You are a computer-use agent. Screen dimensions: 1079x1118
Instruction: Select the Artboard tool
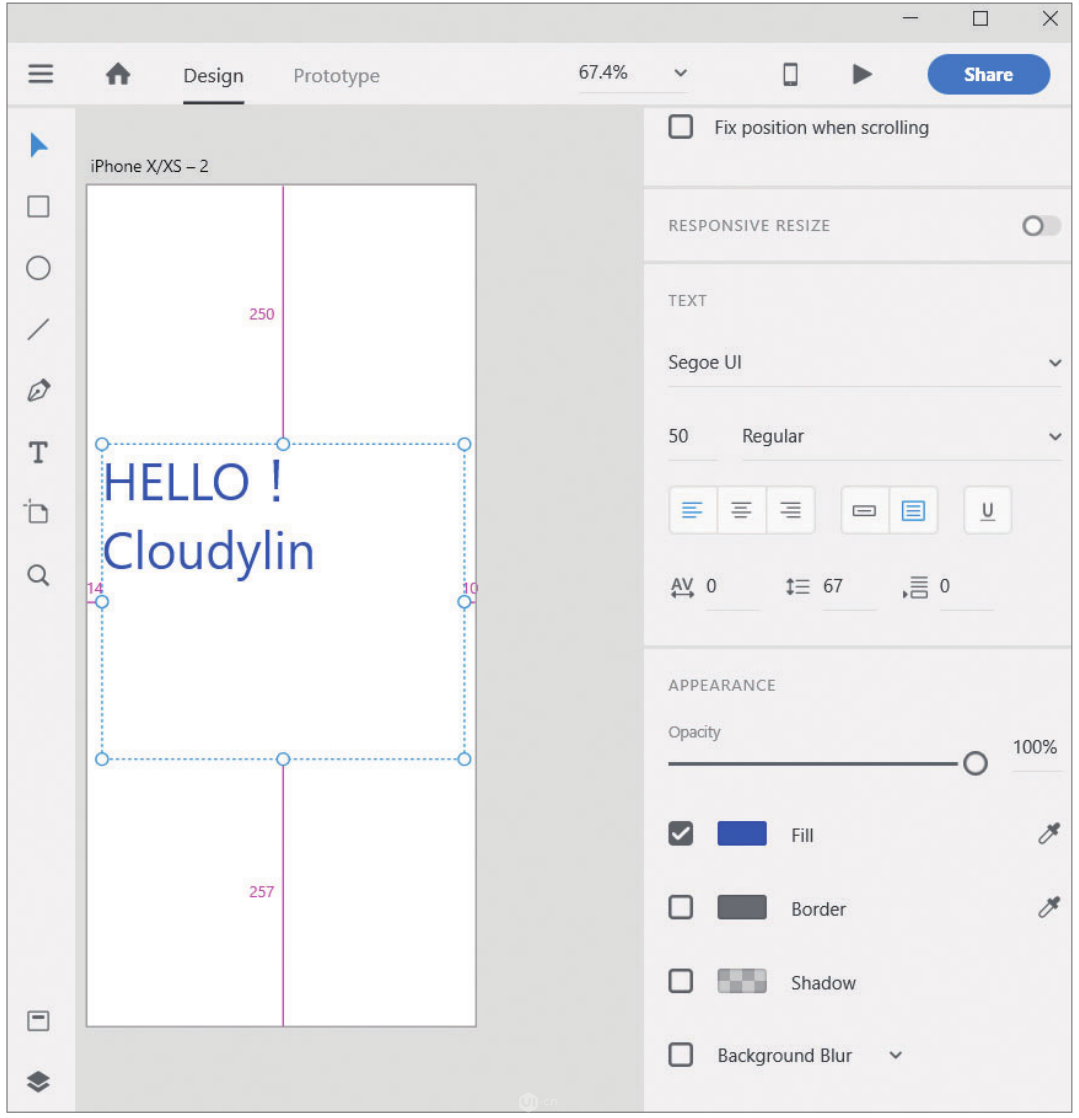(38, 513)
